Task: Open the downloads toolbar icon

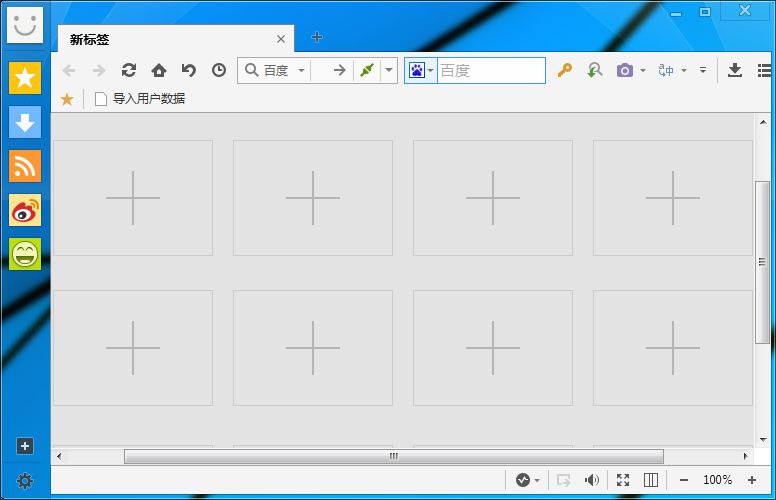Action: pos(735,70)
